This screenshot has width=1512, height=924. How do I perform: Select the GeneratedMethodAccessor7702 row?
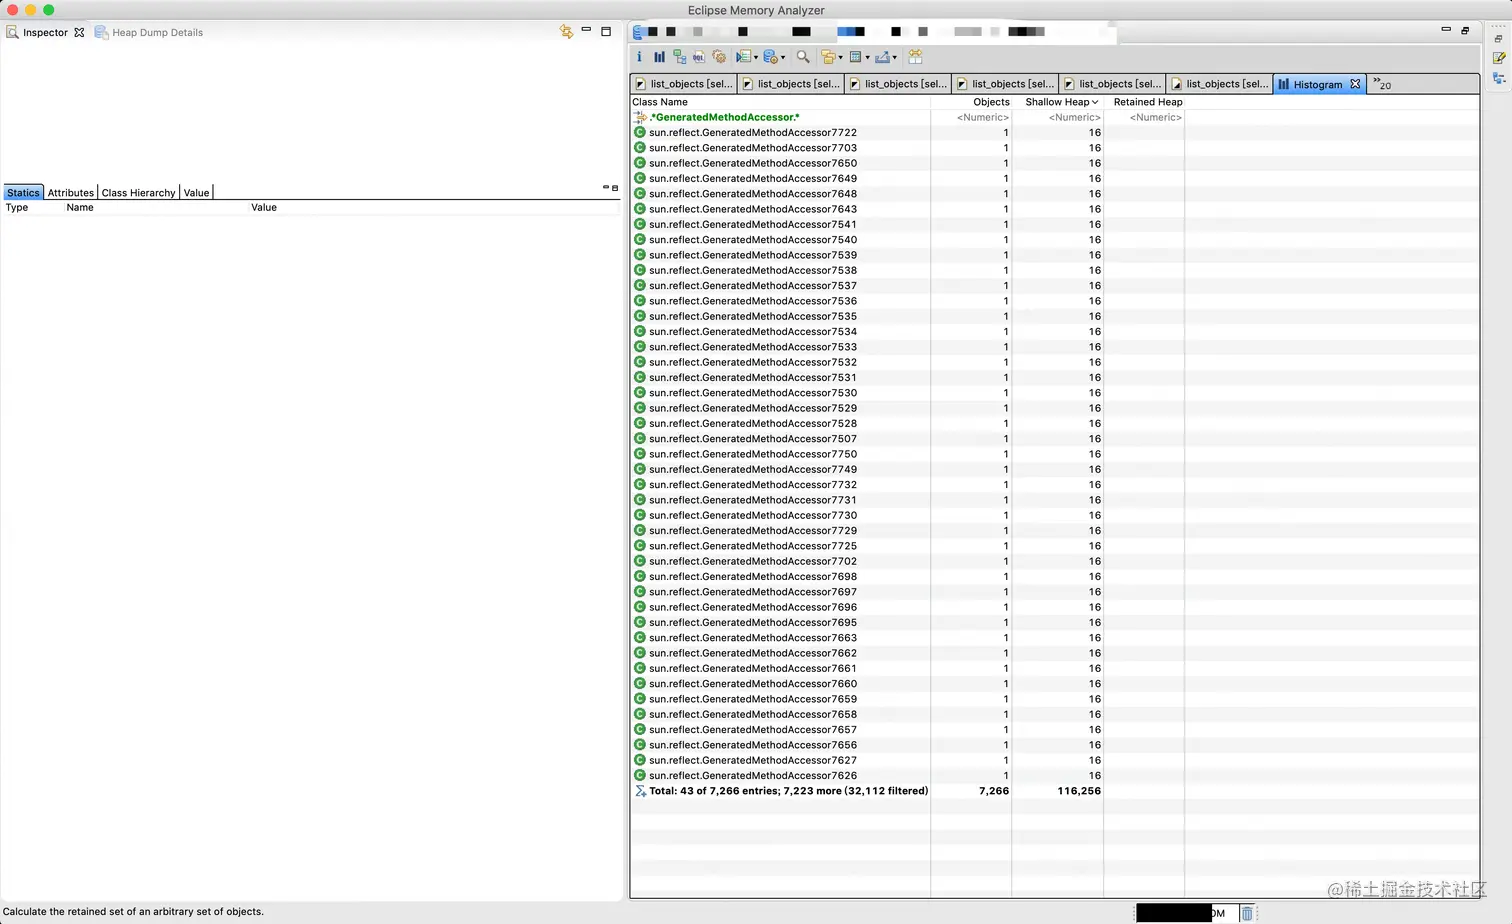1055,561
